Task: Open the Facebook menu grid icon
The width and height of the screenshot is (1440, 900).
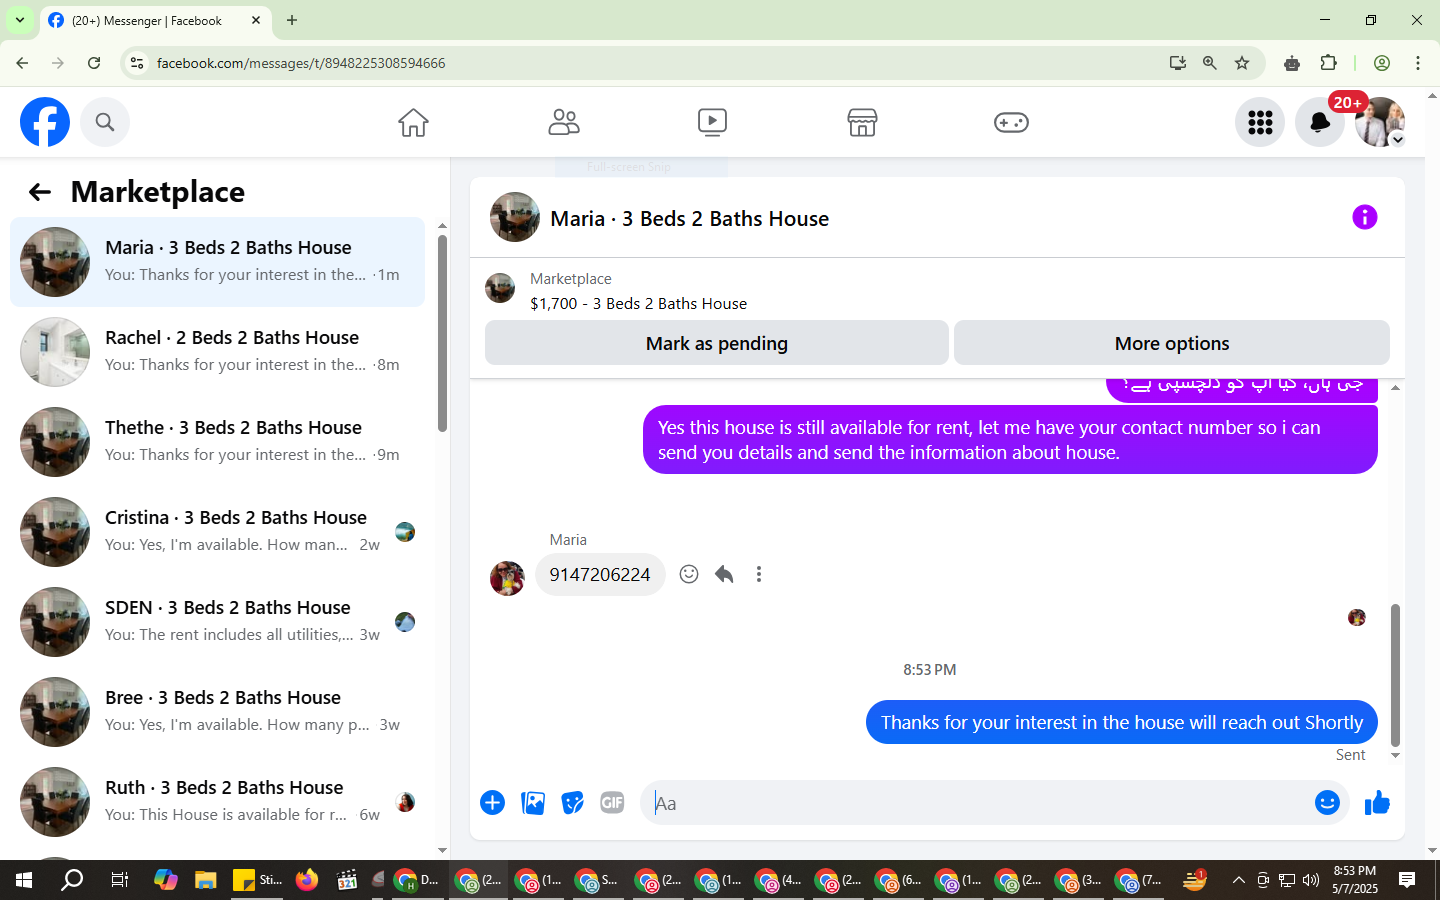Action: click(1260, 122)
